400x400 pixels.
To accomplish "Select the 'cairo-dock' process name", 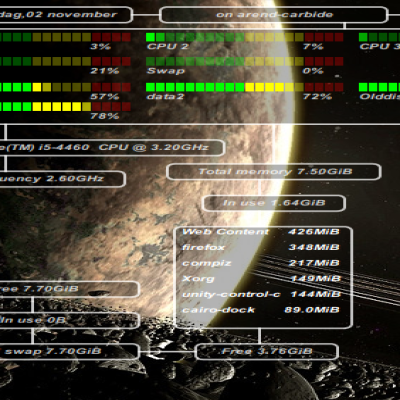I will pos(219,310).
